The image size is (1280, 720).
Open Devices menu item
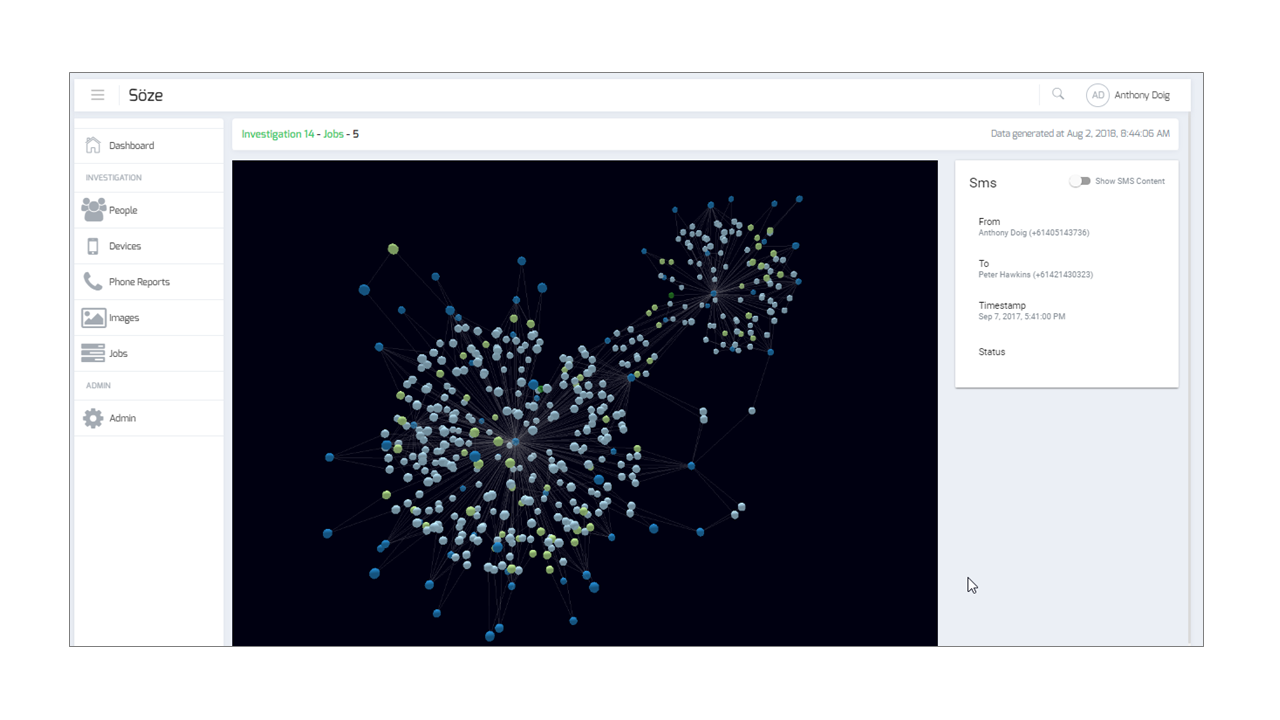coord(149,246)
